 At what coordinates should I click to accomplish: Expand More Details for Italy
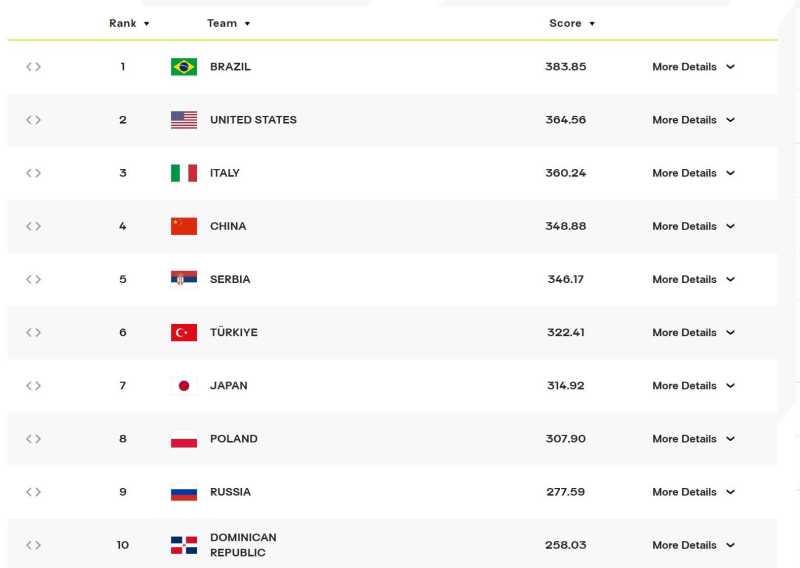pyautogui.click(x=693, y=173)
